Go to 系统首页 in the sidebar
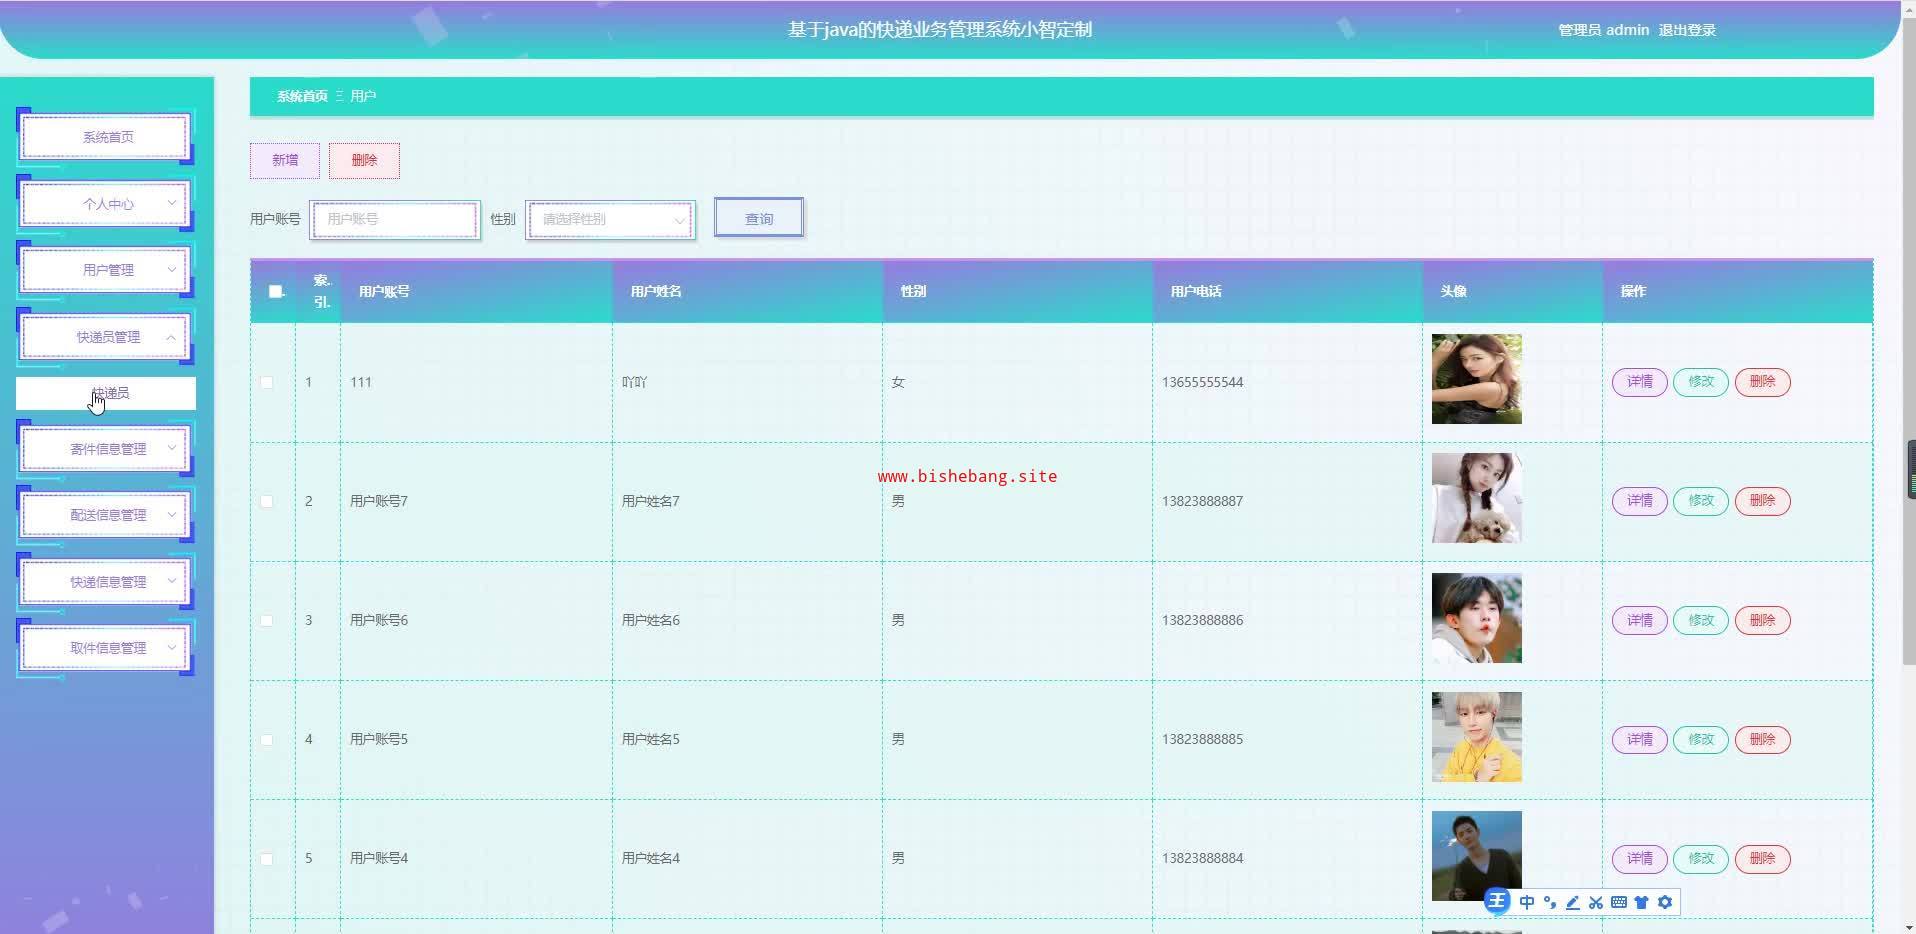The height and width of the screenshot is (934, 1916). click(x=105, y=137)
